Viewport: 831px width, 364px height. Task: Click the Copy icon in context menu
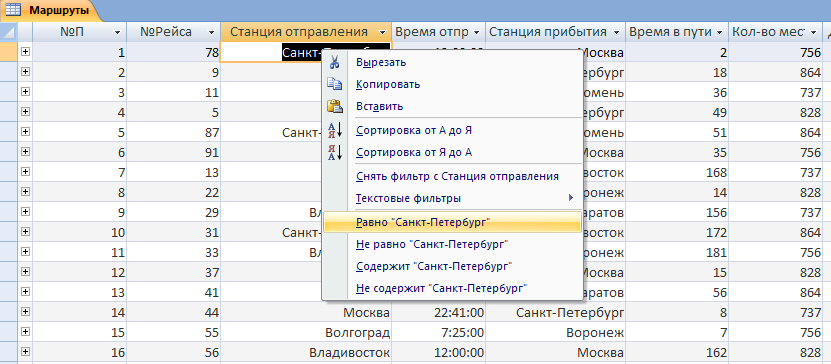coord(334,84)
